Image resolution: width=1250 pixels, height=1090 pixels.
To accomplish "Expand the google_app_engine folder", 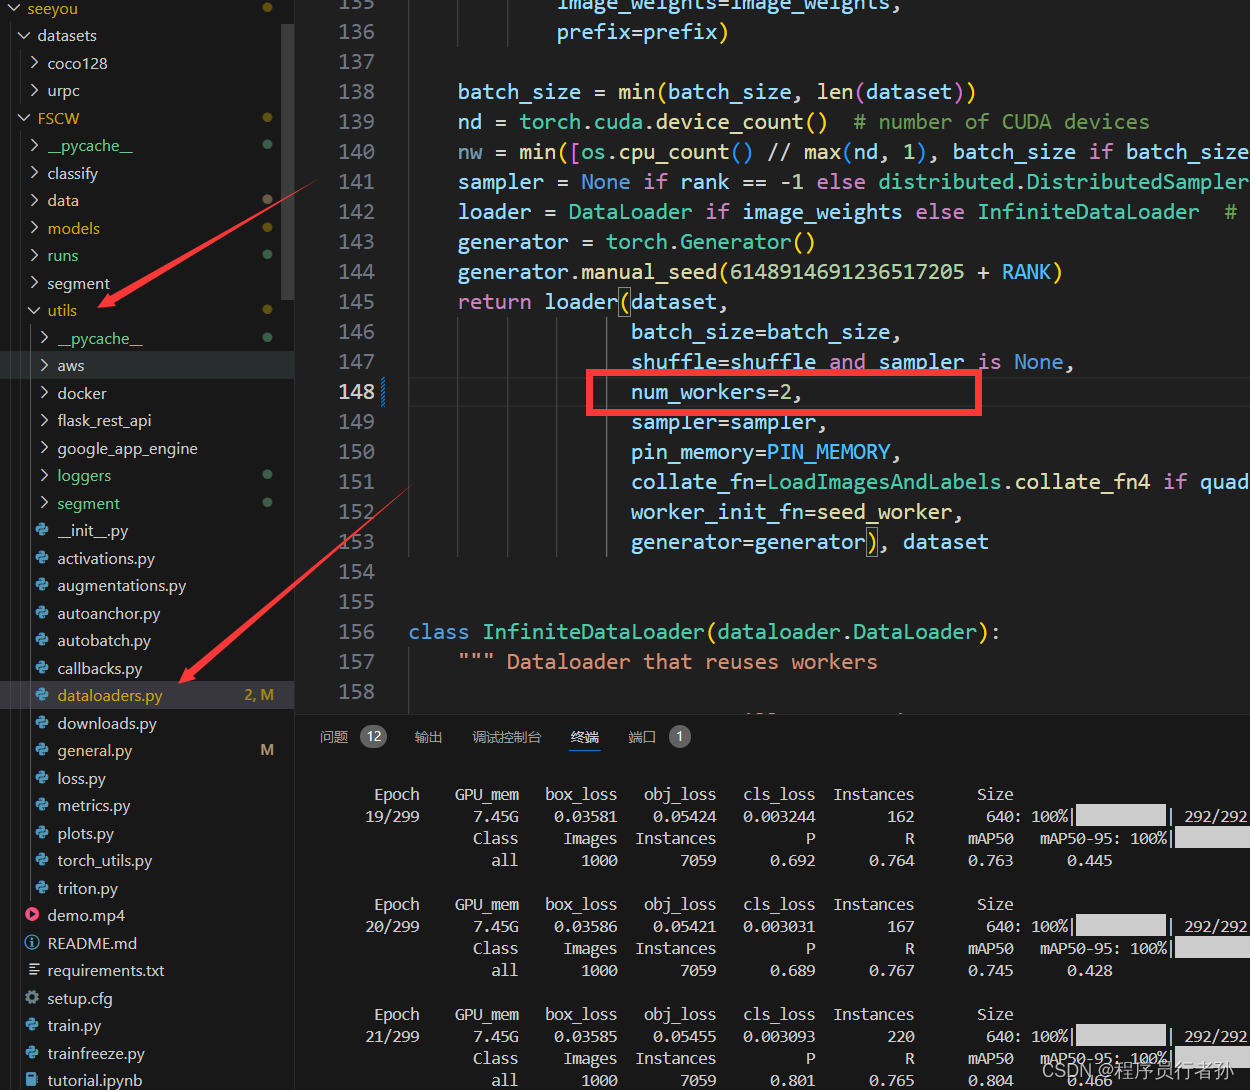I will tap(44, 448).
